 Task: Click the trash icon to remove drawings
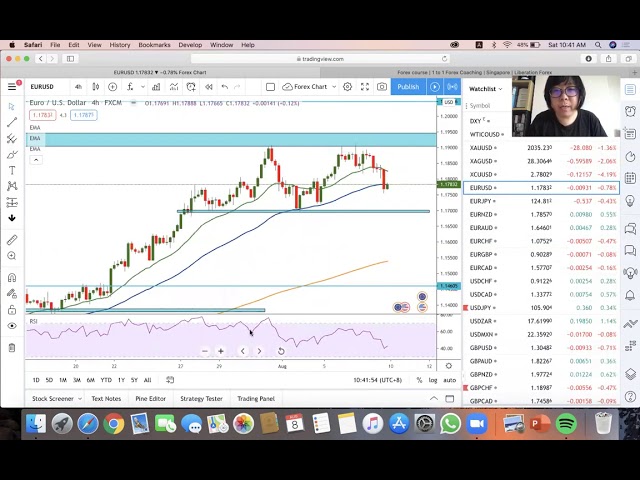coord(12,347)
